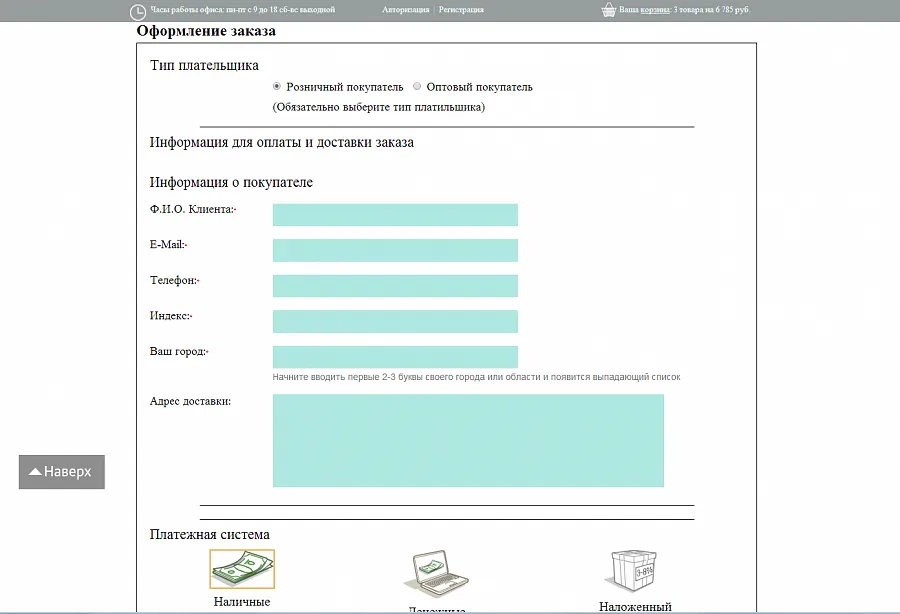Click the office hours text in header

click(x=242, y=10)
